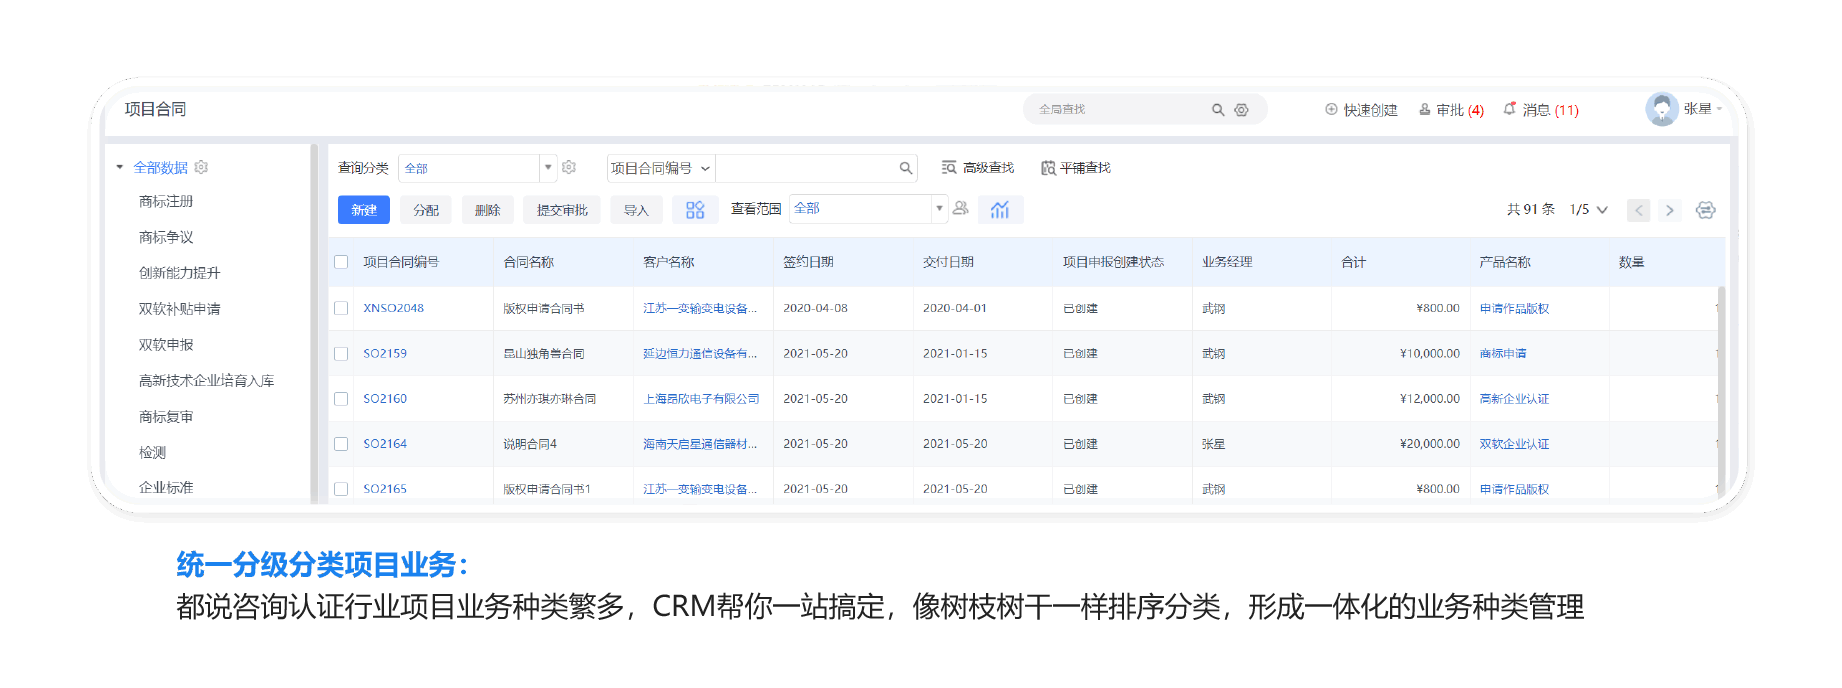Open the 1/5 page selector dropdown
Image resolution: width=1842 pixels, height=688 pixels.
(1589, 210)
